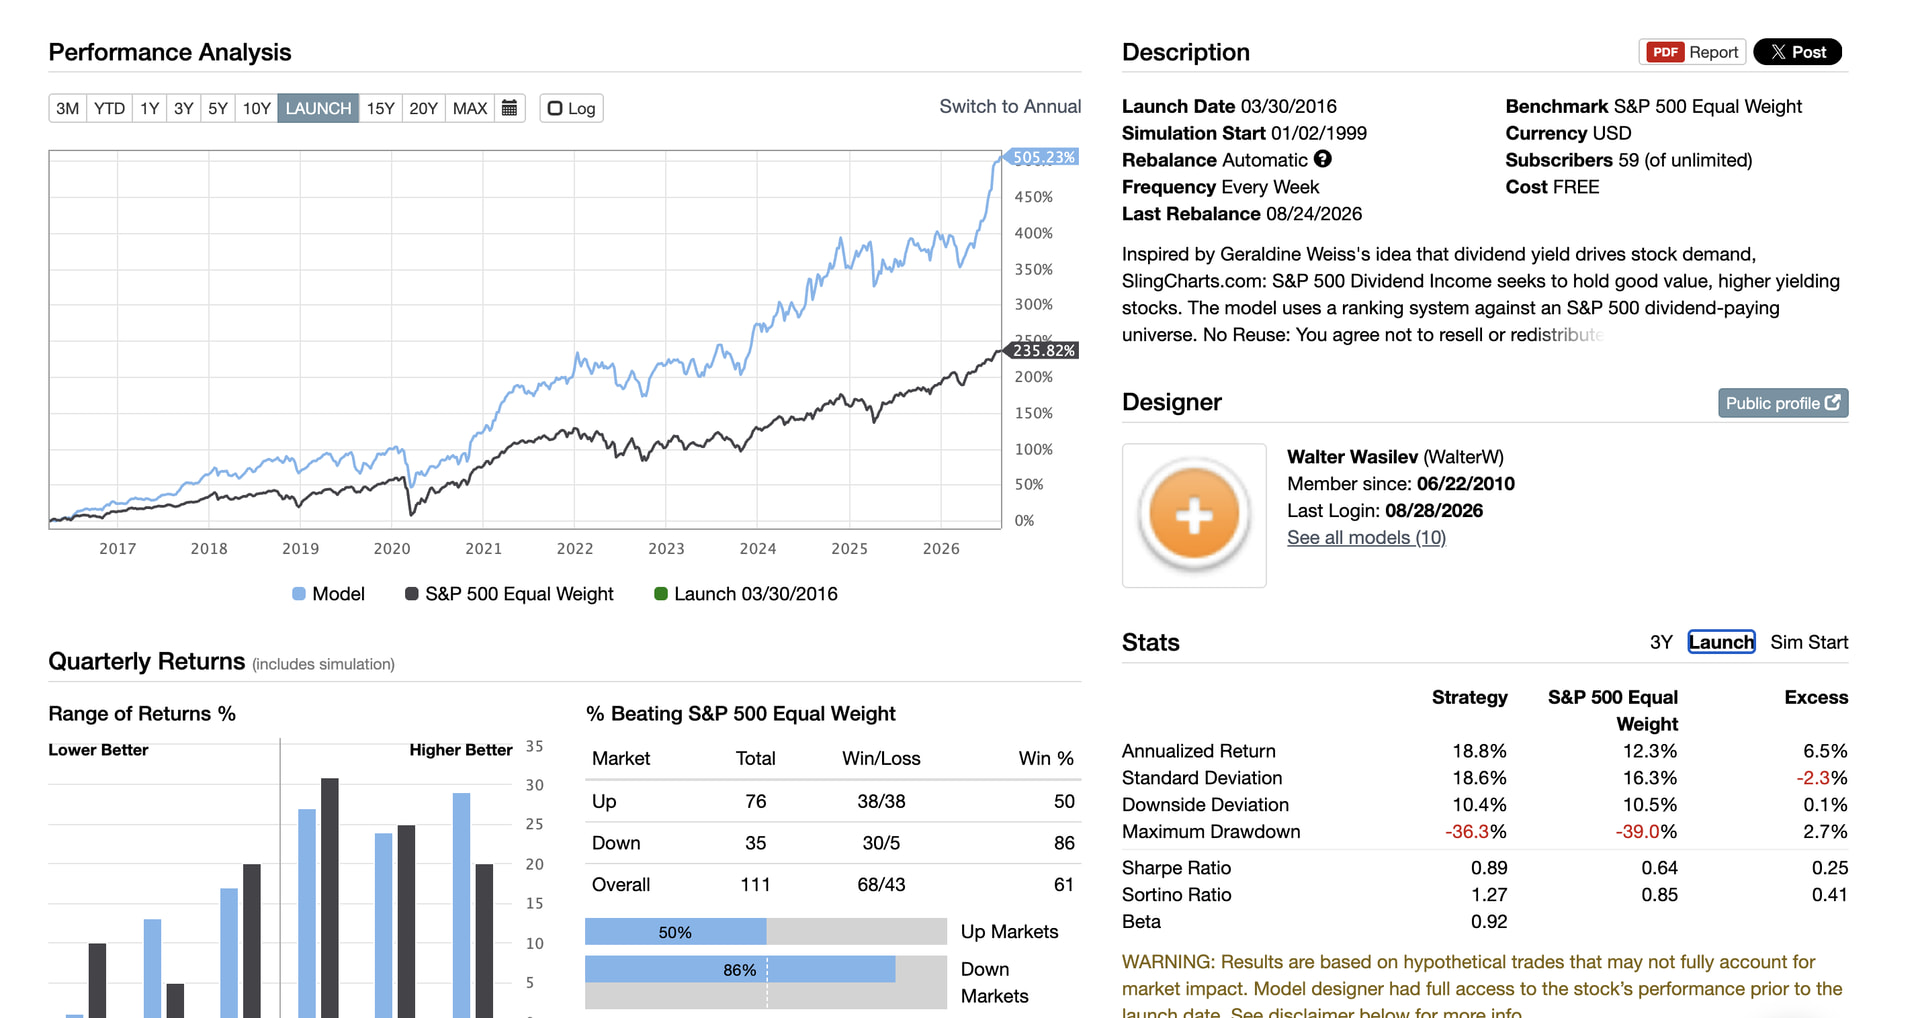1920x1018 pixels.
Task: Click the Launch Date 03/30/2016 text
Action: 1229,106
